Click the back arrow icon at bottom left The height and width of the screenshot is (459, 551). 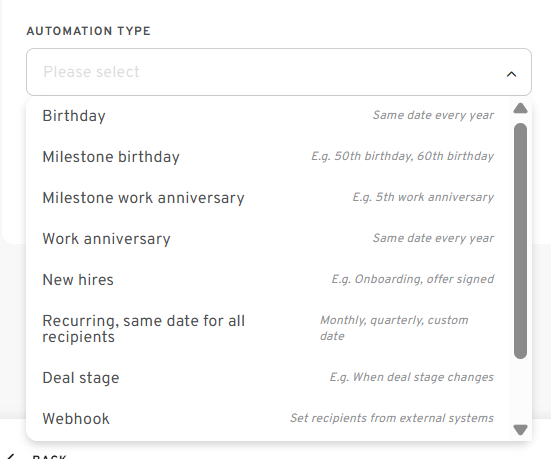(x=11, y=456)
